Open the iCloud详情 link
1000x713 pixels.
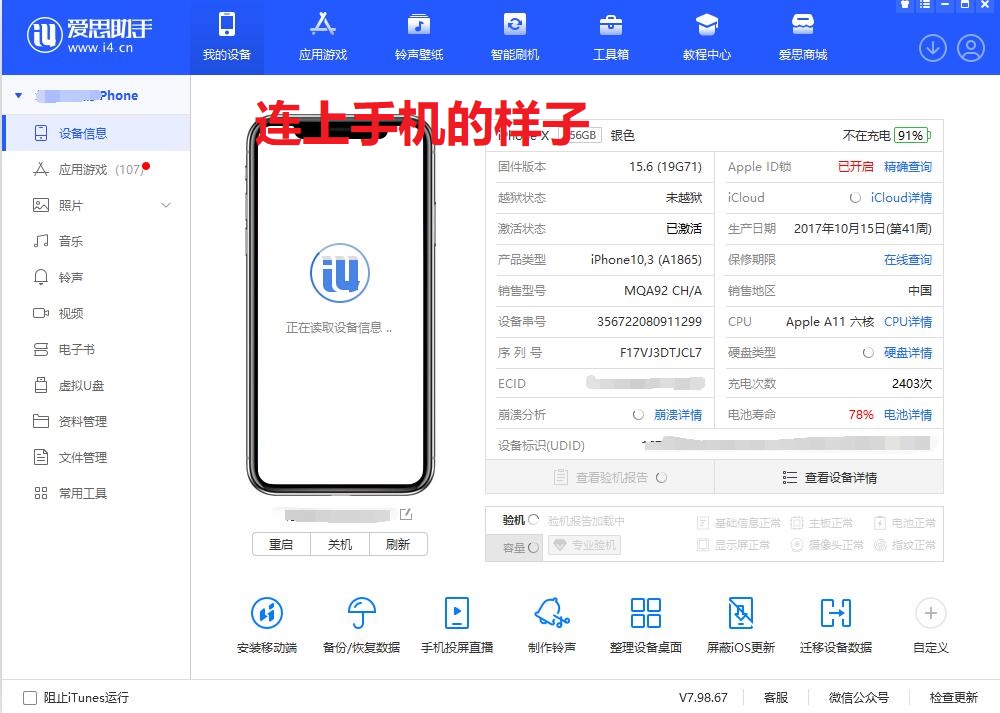(x=901, y=198)
